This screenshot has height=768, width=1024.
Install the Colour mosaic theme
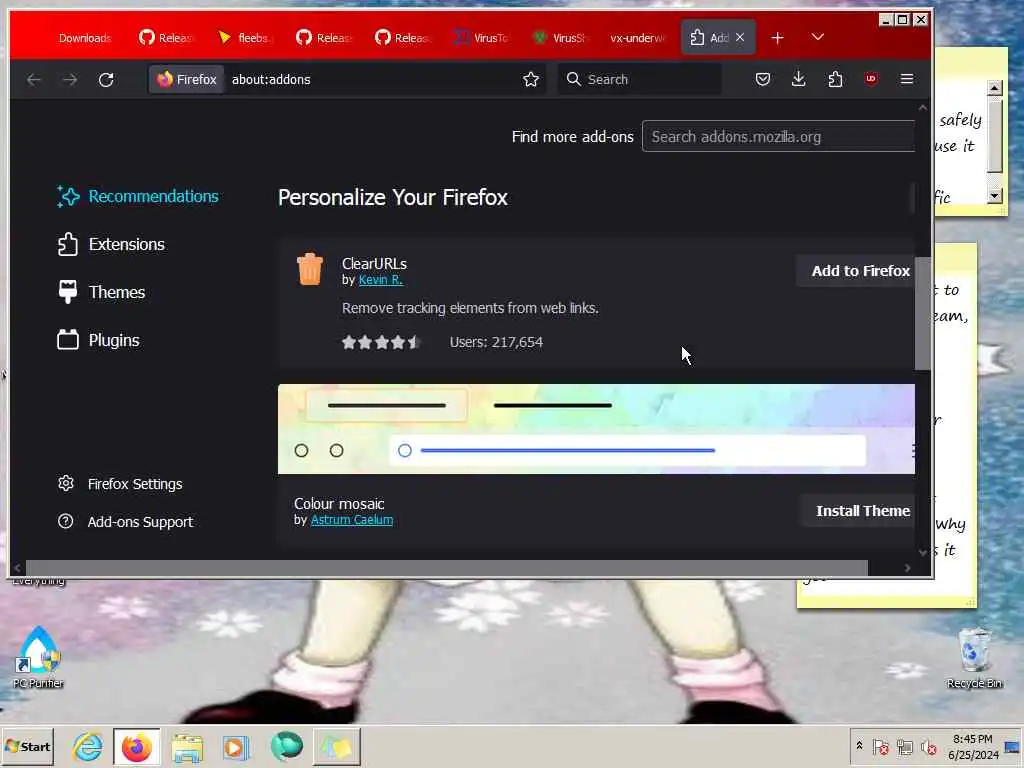pos(858,511)
